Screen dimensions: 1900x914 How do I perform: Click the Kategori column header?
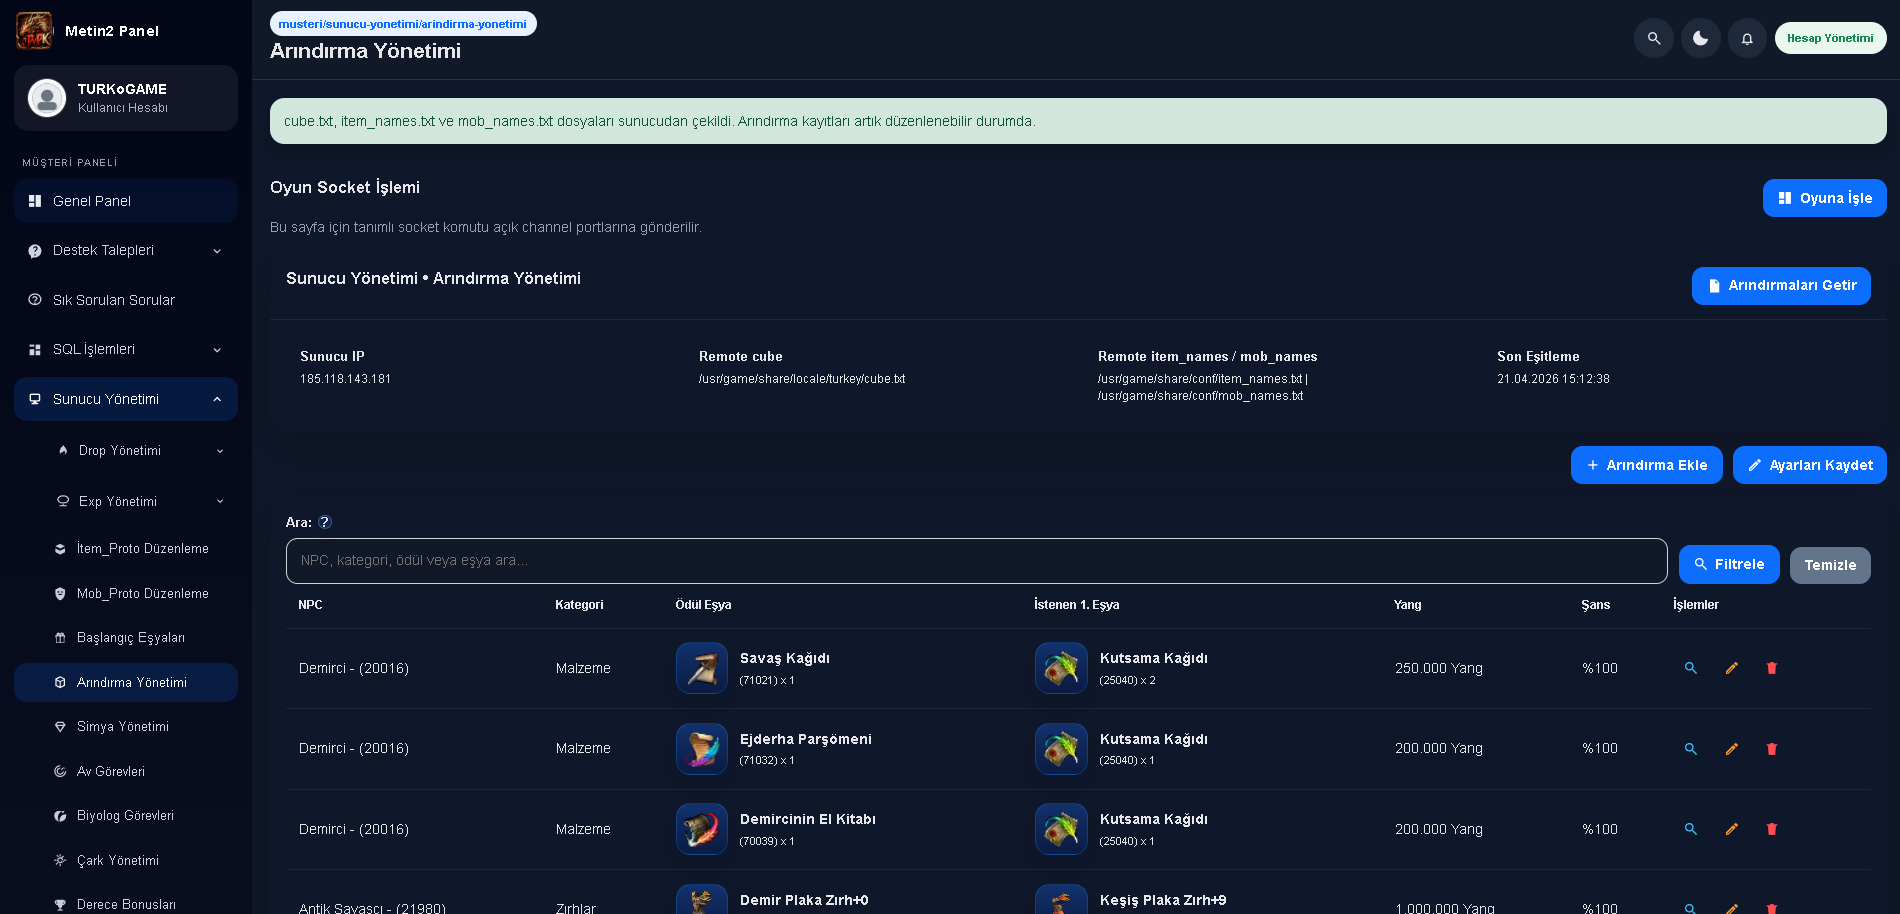[579, 605]
